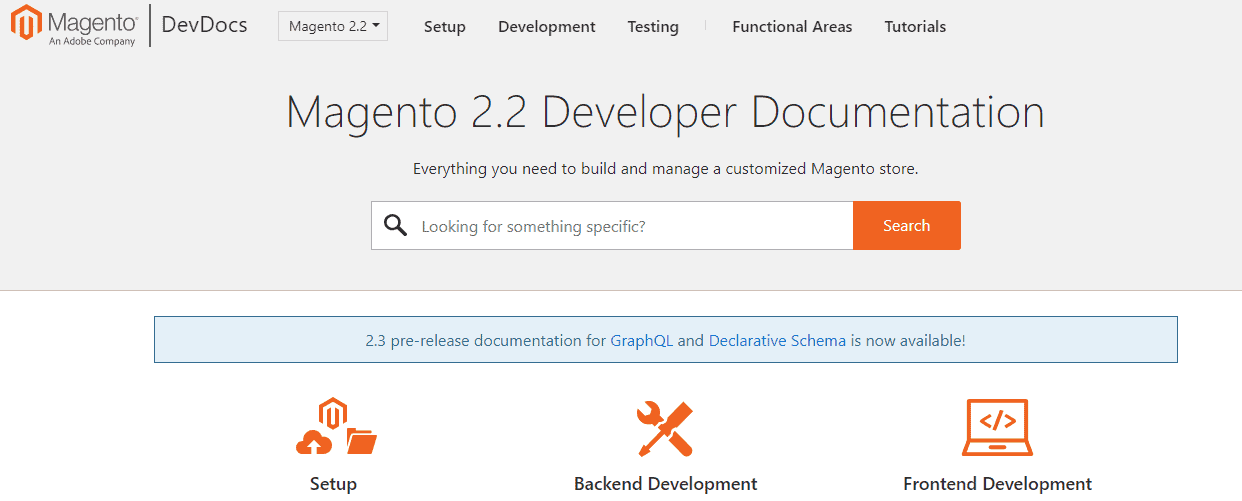This screenshot has width=1242, height=501.
Task: Click the Magento 2.2 Developer Documentation title
Action: [x=665, y=112]
